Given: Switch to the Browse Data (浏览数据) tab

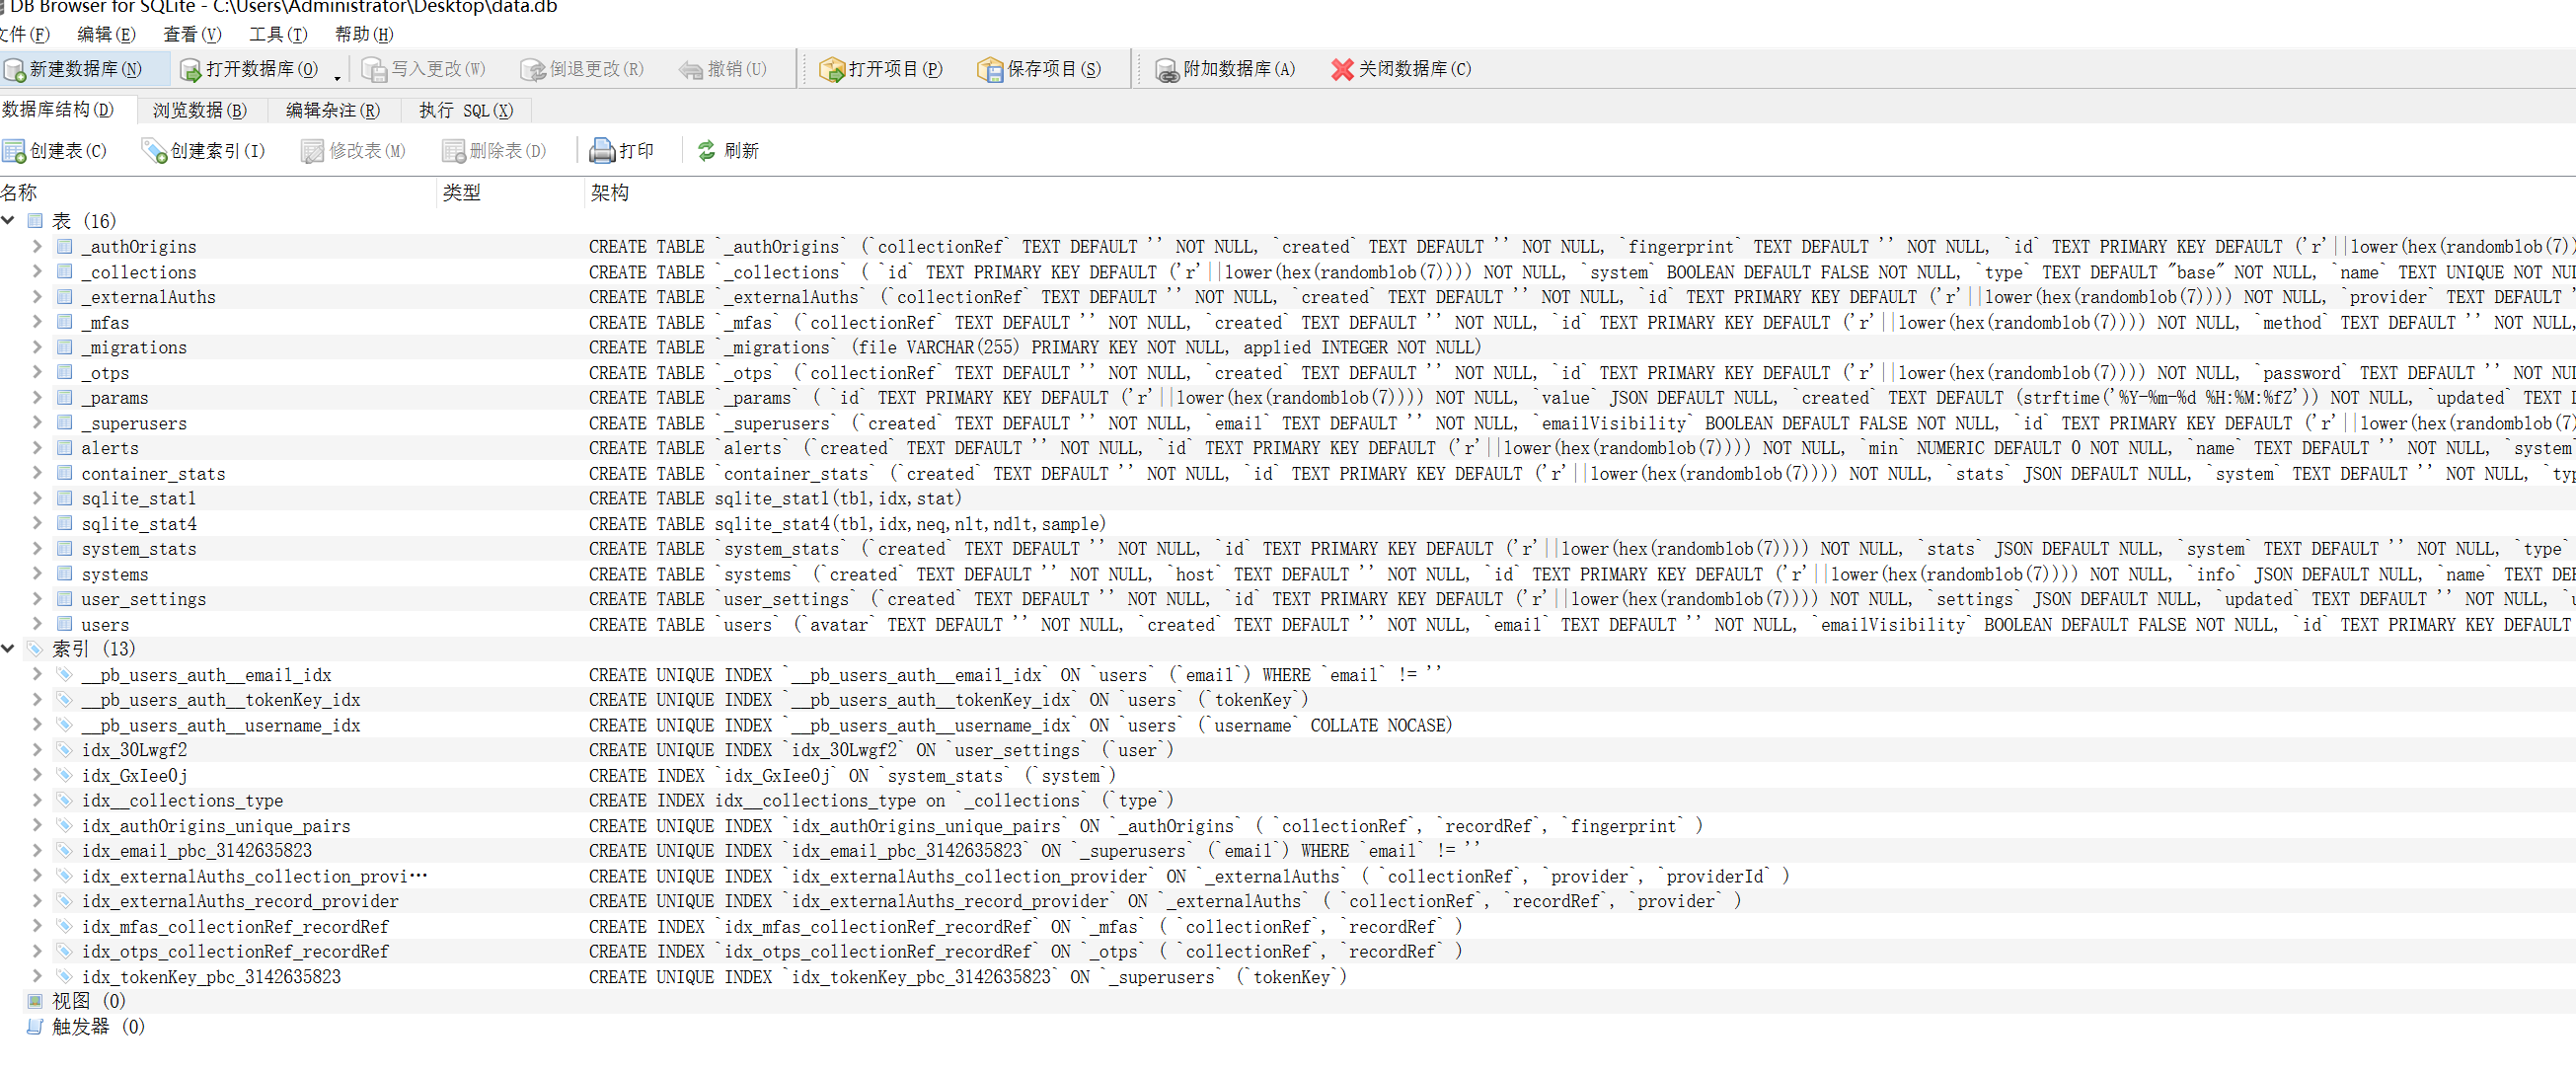Looking at the screenshot, I should coord(199,110).
